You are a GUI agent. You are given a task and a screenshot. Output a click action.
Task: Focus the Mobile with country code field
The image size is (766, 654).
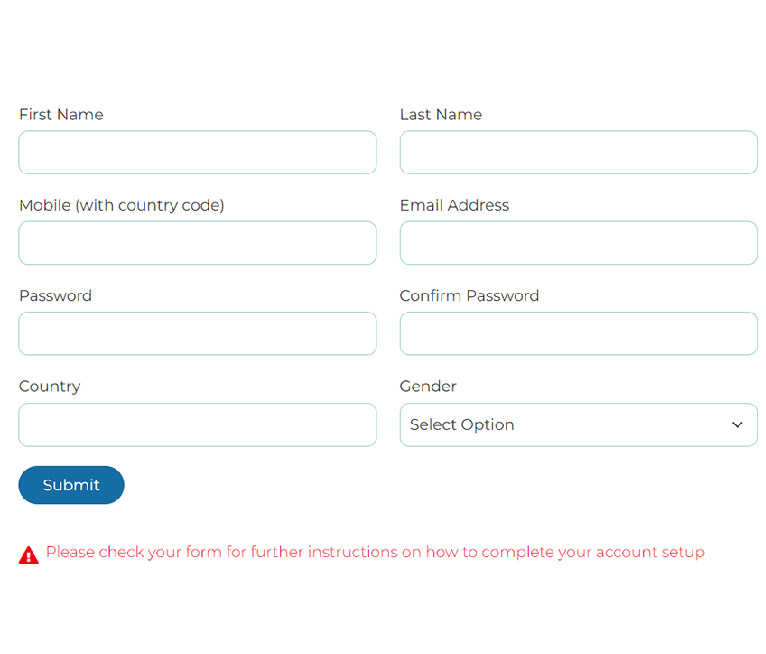197,243
